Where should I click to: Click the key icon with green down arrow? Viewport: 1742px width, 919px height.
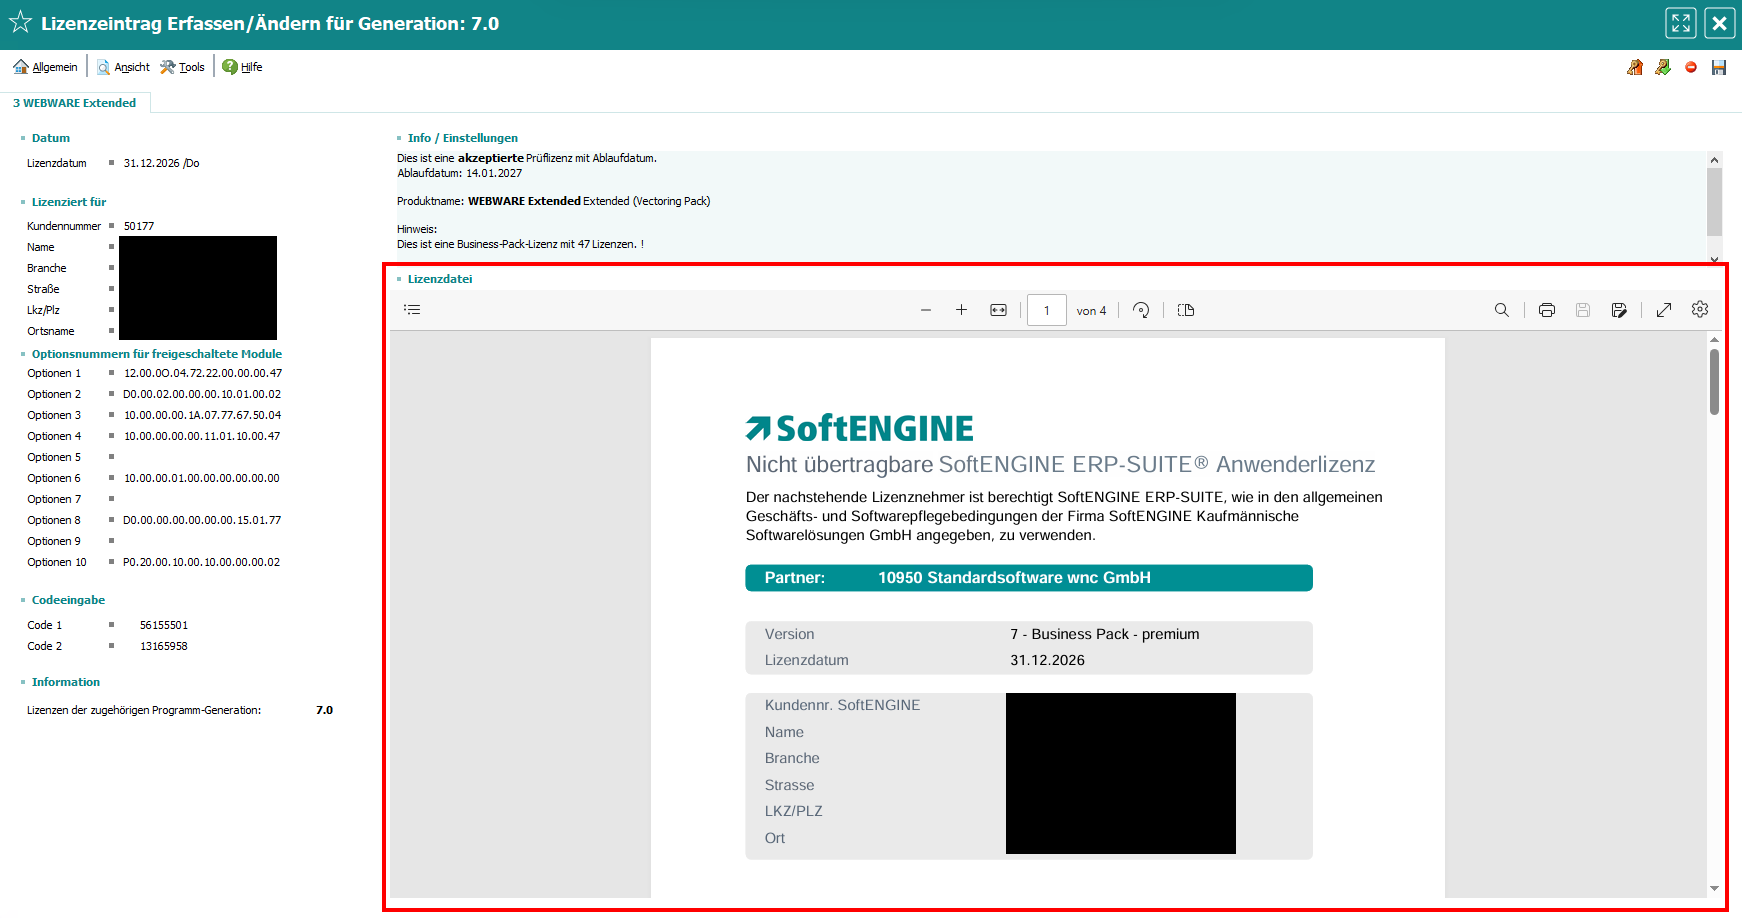click(1663, 67)
